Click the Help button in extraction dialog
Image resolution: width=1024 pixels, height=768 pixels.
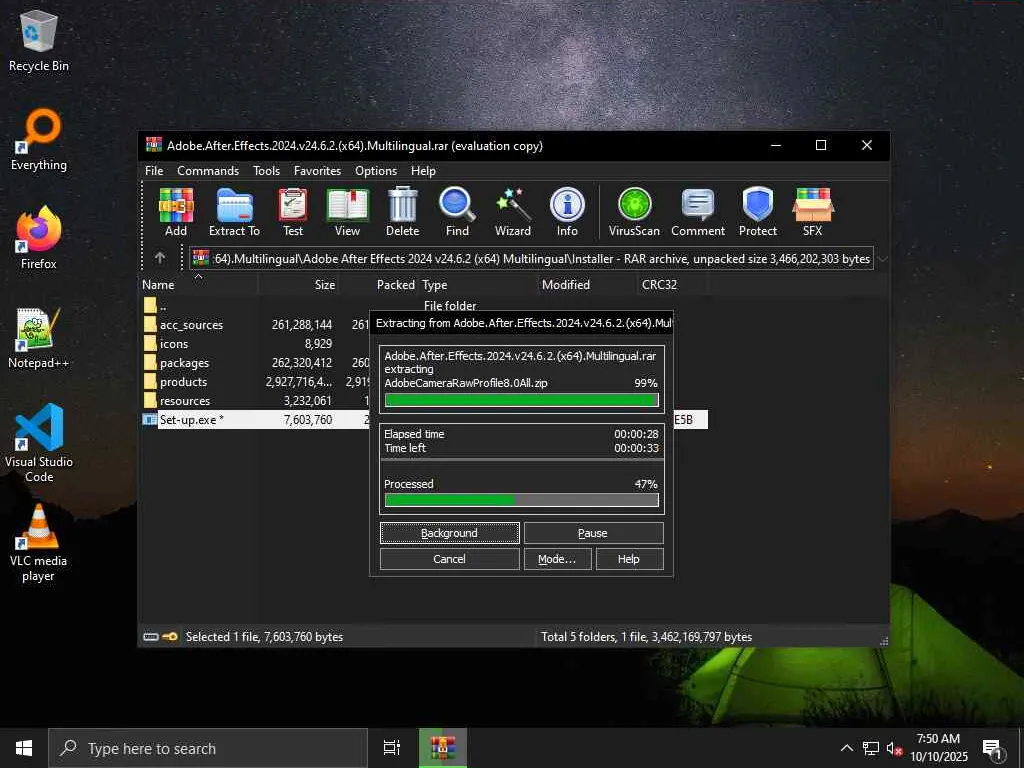click(629, 559)
